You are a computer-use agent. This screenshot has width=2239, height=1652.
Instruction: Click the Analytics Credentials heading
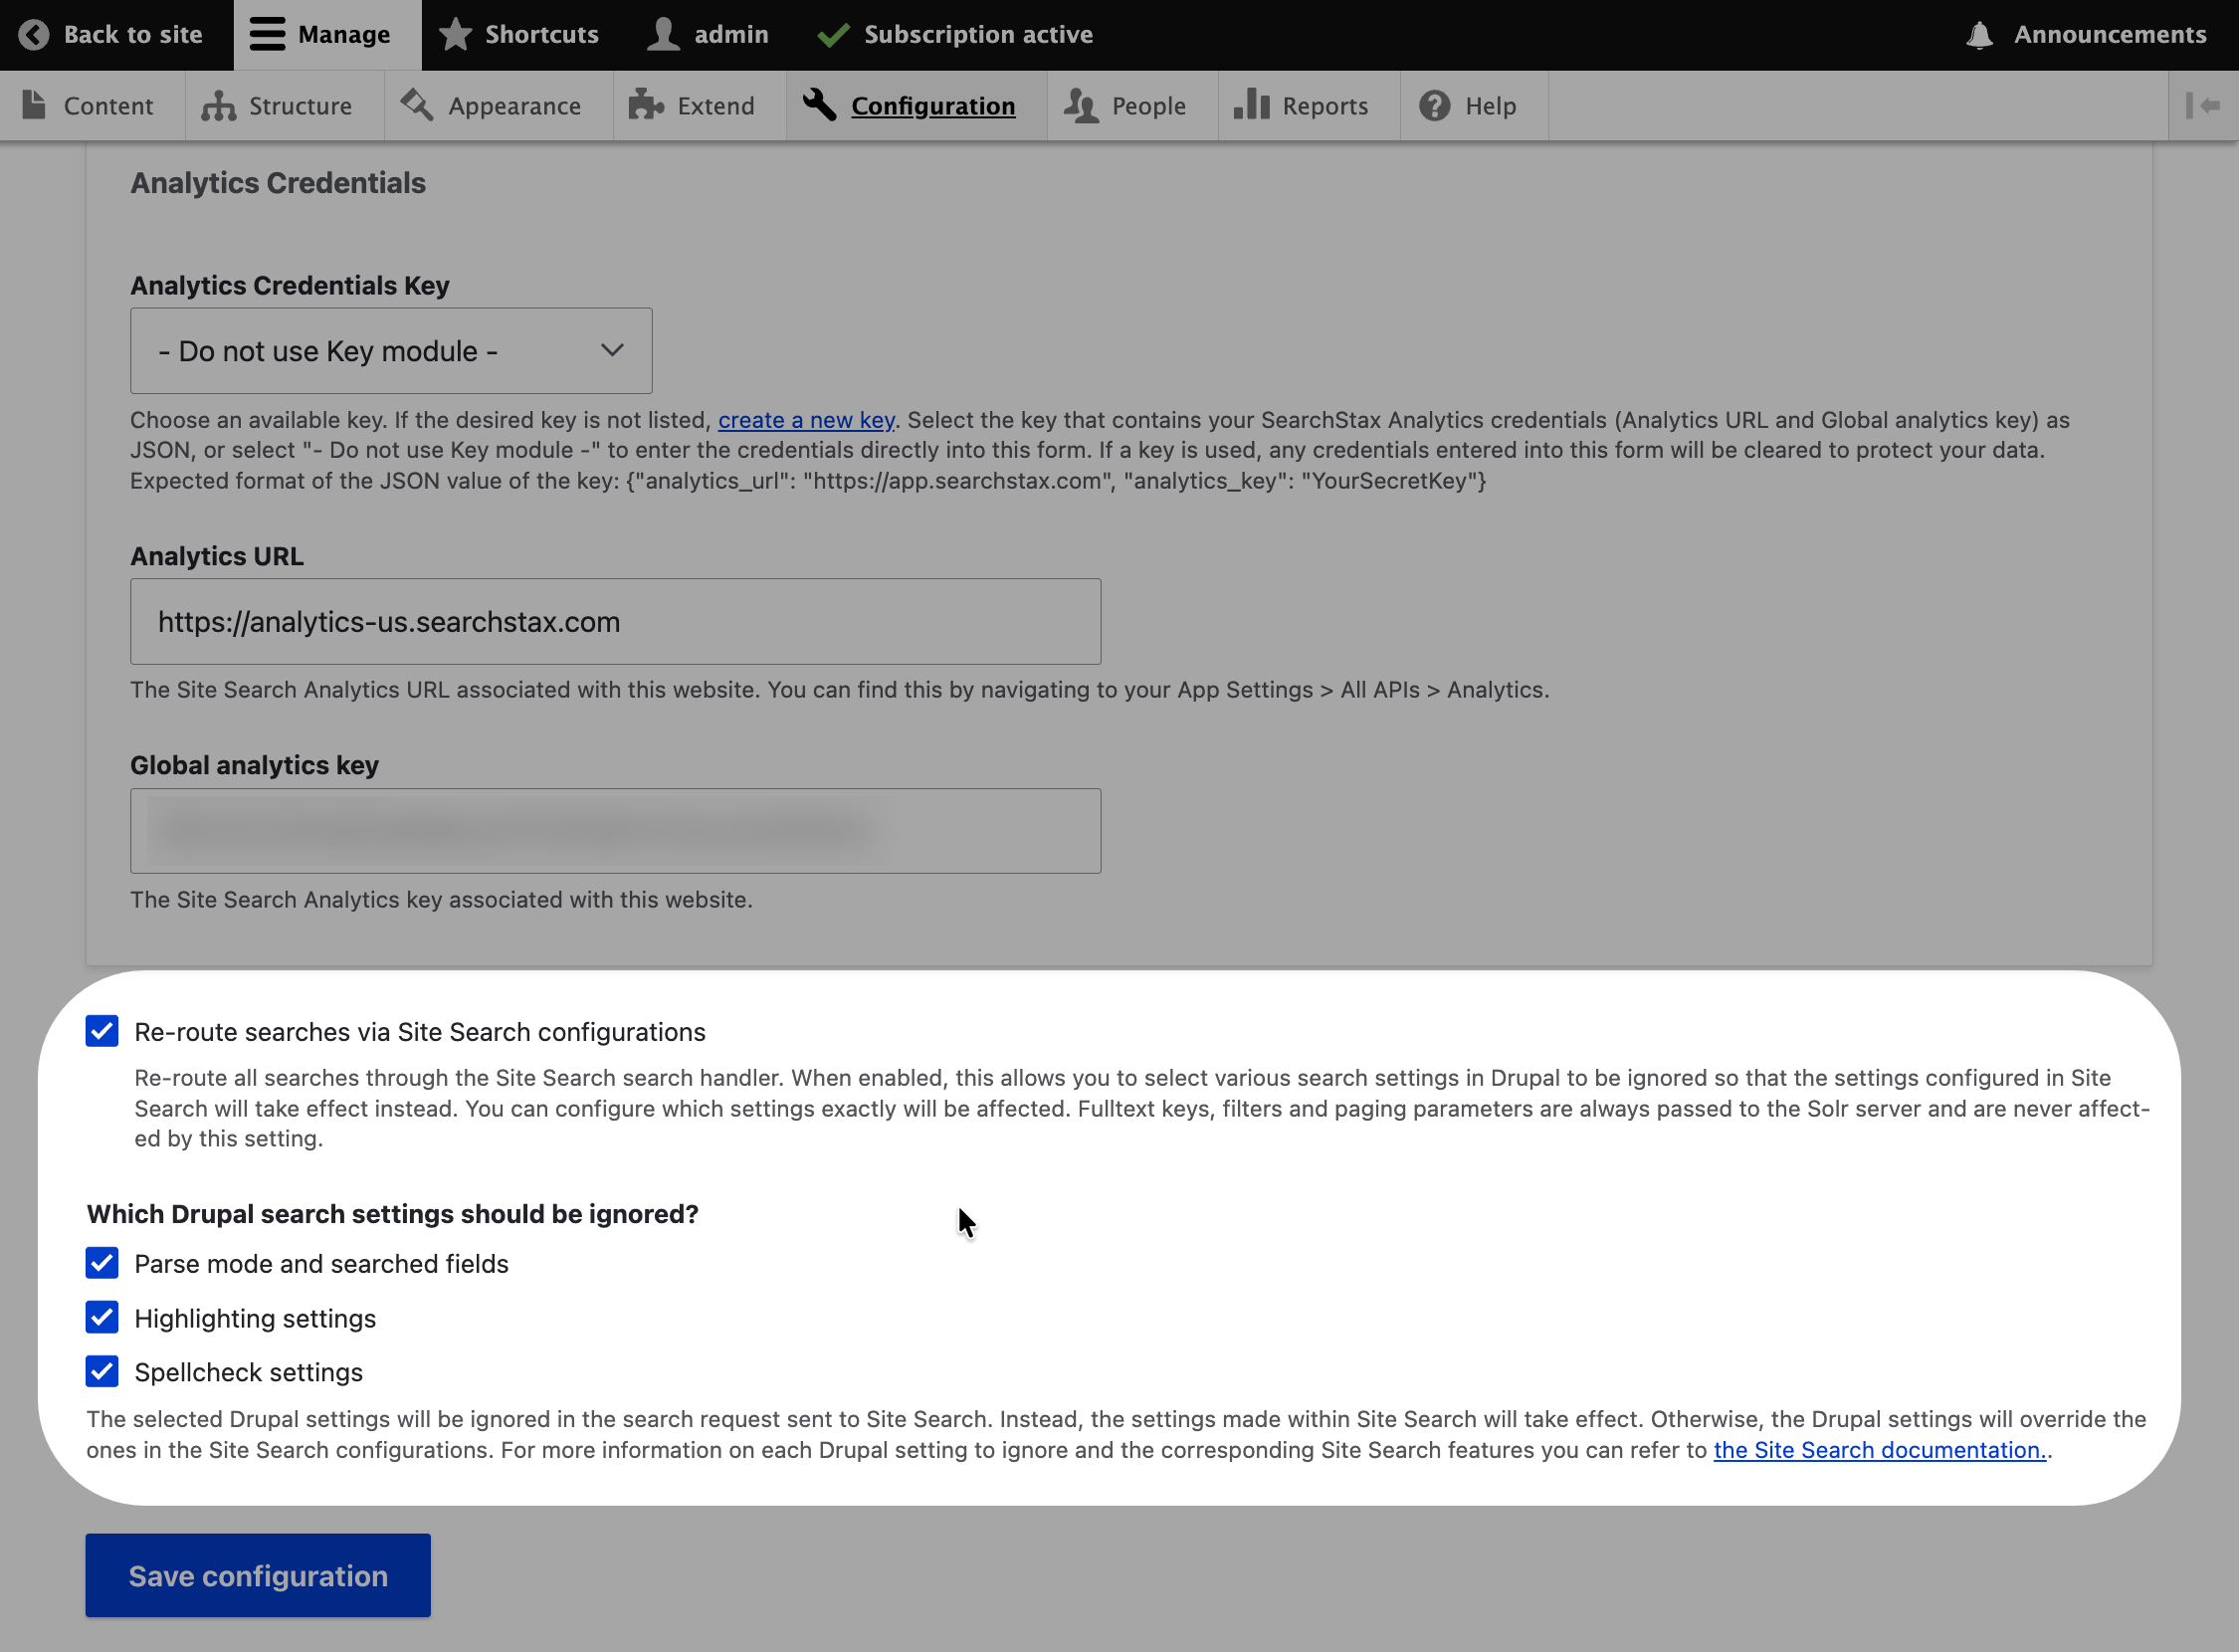(278, 183)
